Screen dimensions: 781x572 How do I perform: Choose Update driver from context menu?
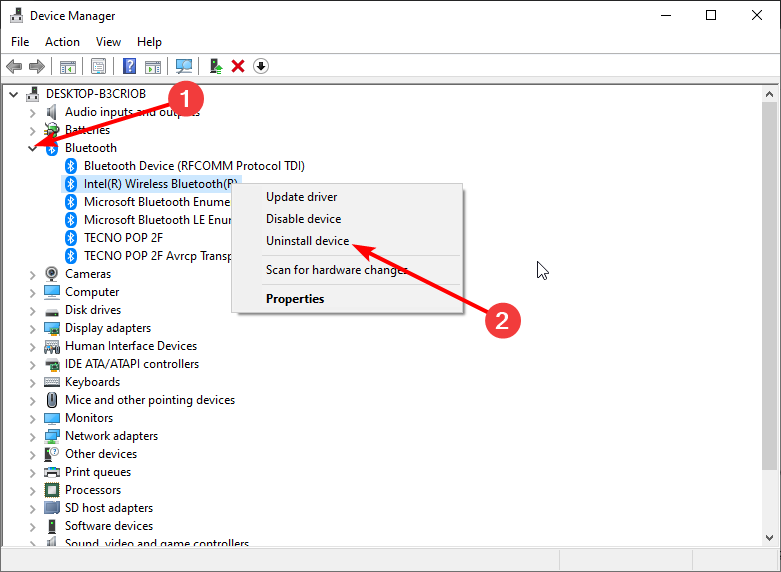347,197
